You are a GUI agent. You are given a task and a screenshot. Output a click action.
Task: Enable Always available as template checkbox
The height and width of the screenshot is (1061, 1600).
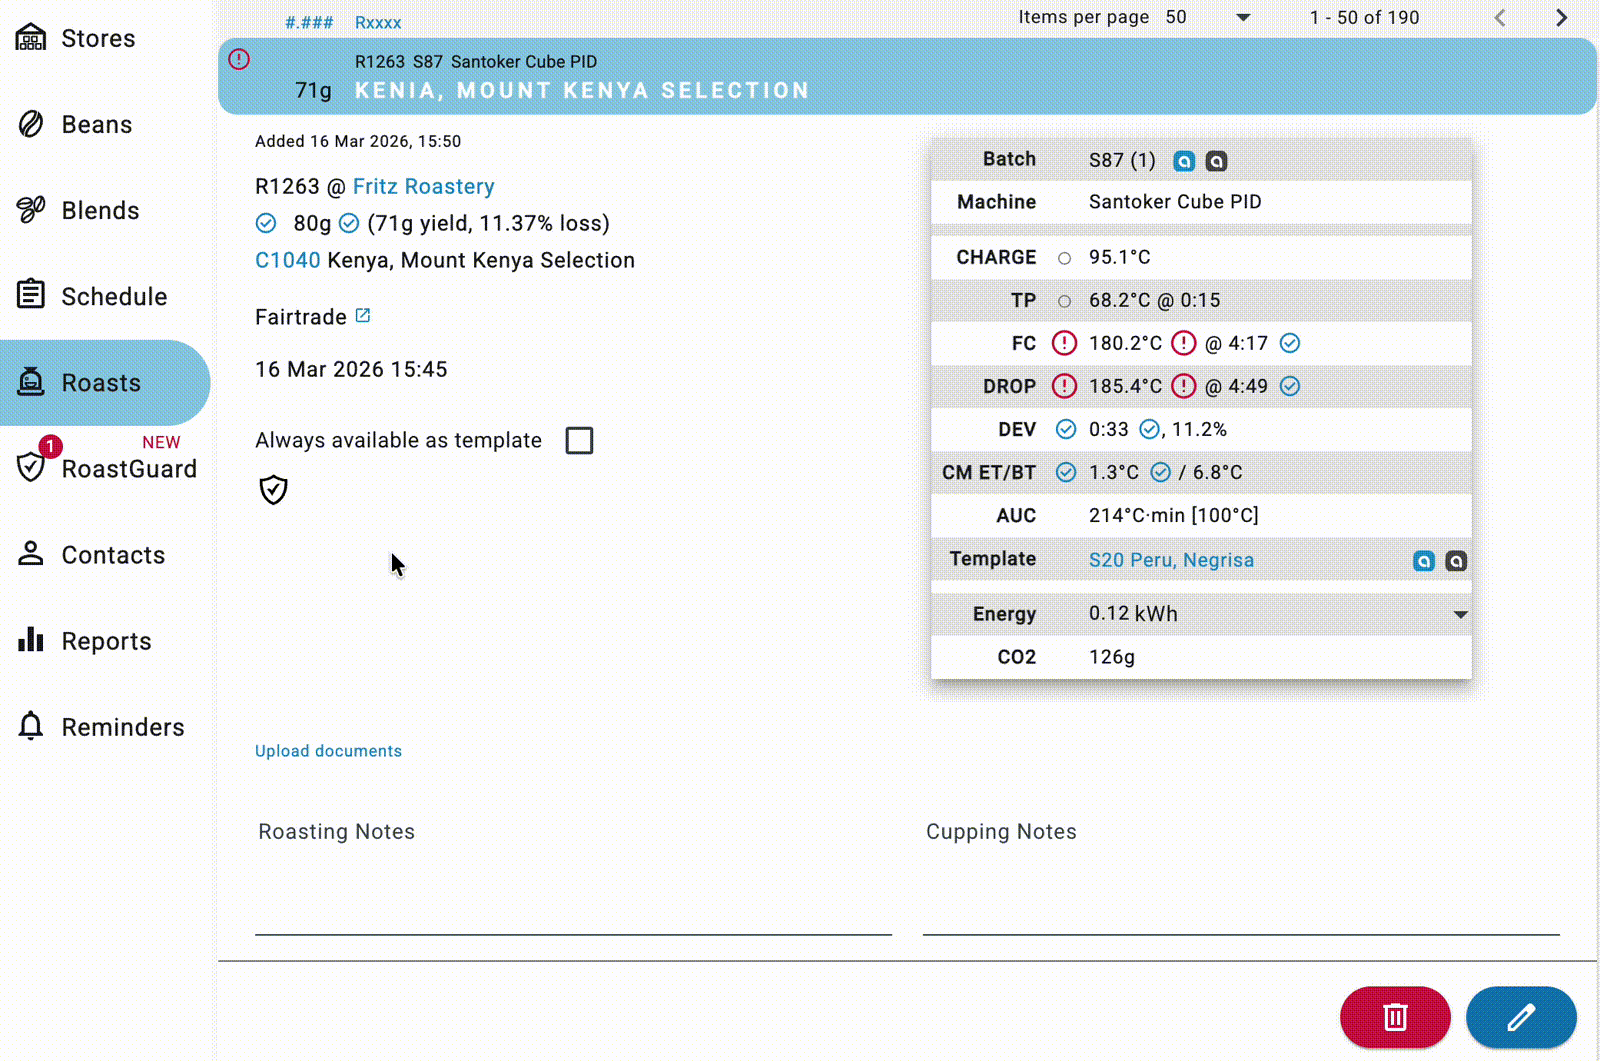pos(579,441)
